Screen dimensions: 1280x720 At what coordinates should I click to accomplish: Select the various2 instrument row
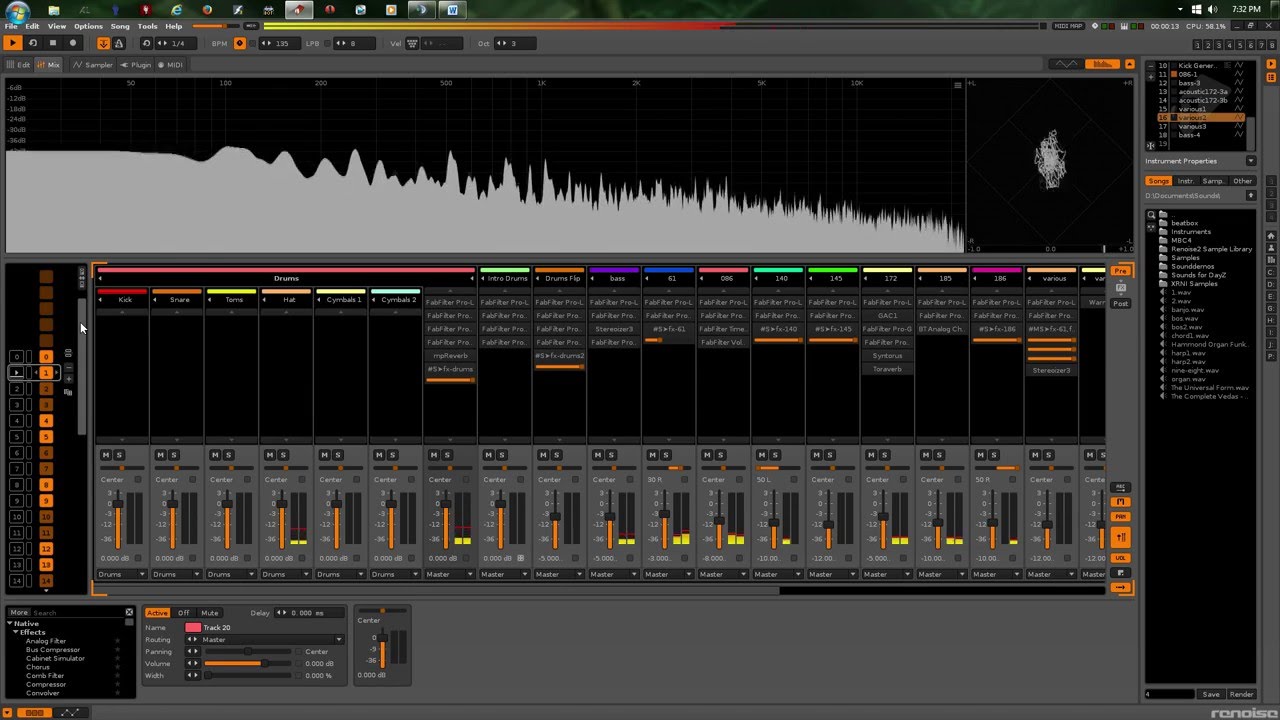pos(1201,118)
